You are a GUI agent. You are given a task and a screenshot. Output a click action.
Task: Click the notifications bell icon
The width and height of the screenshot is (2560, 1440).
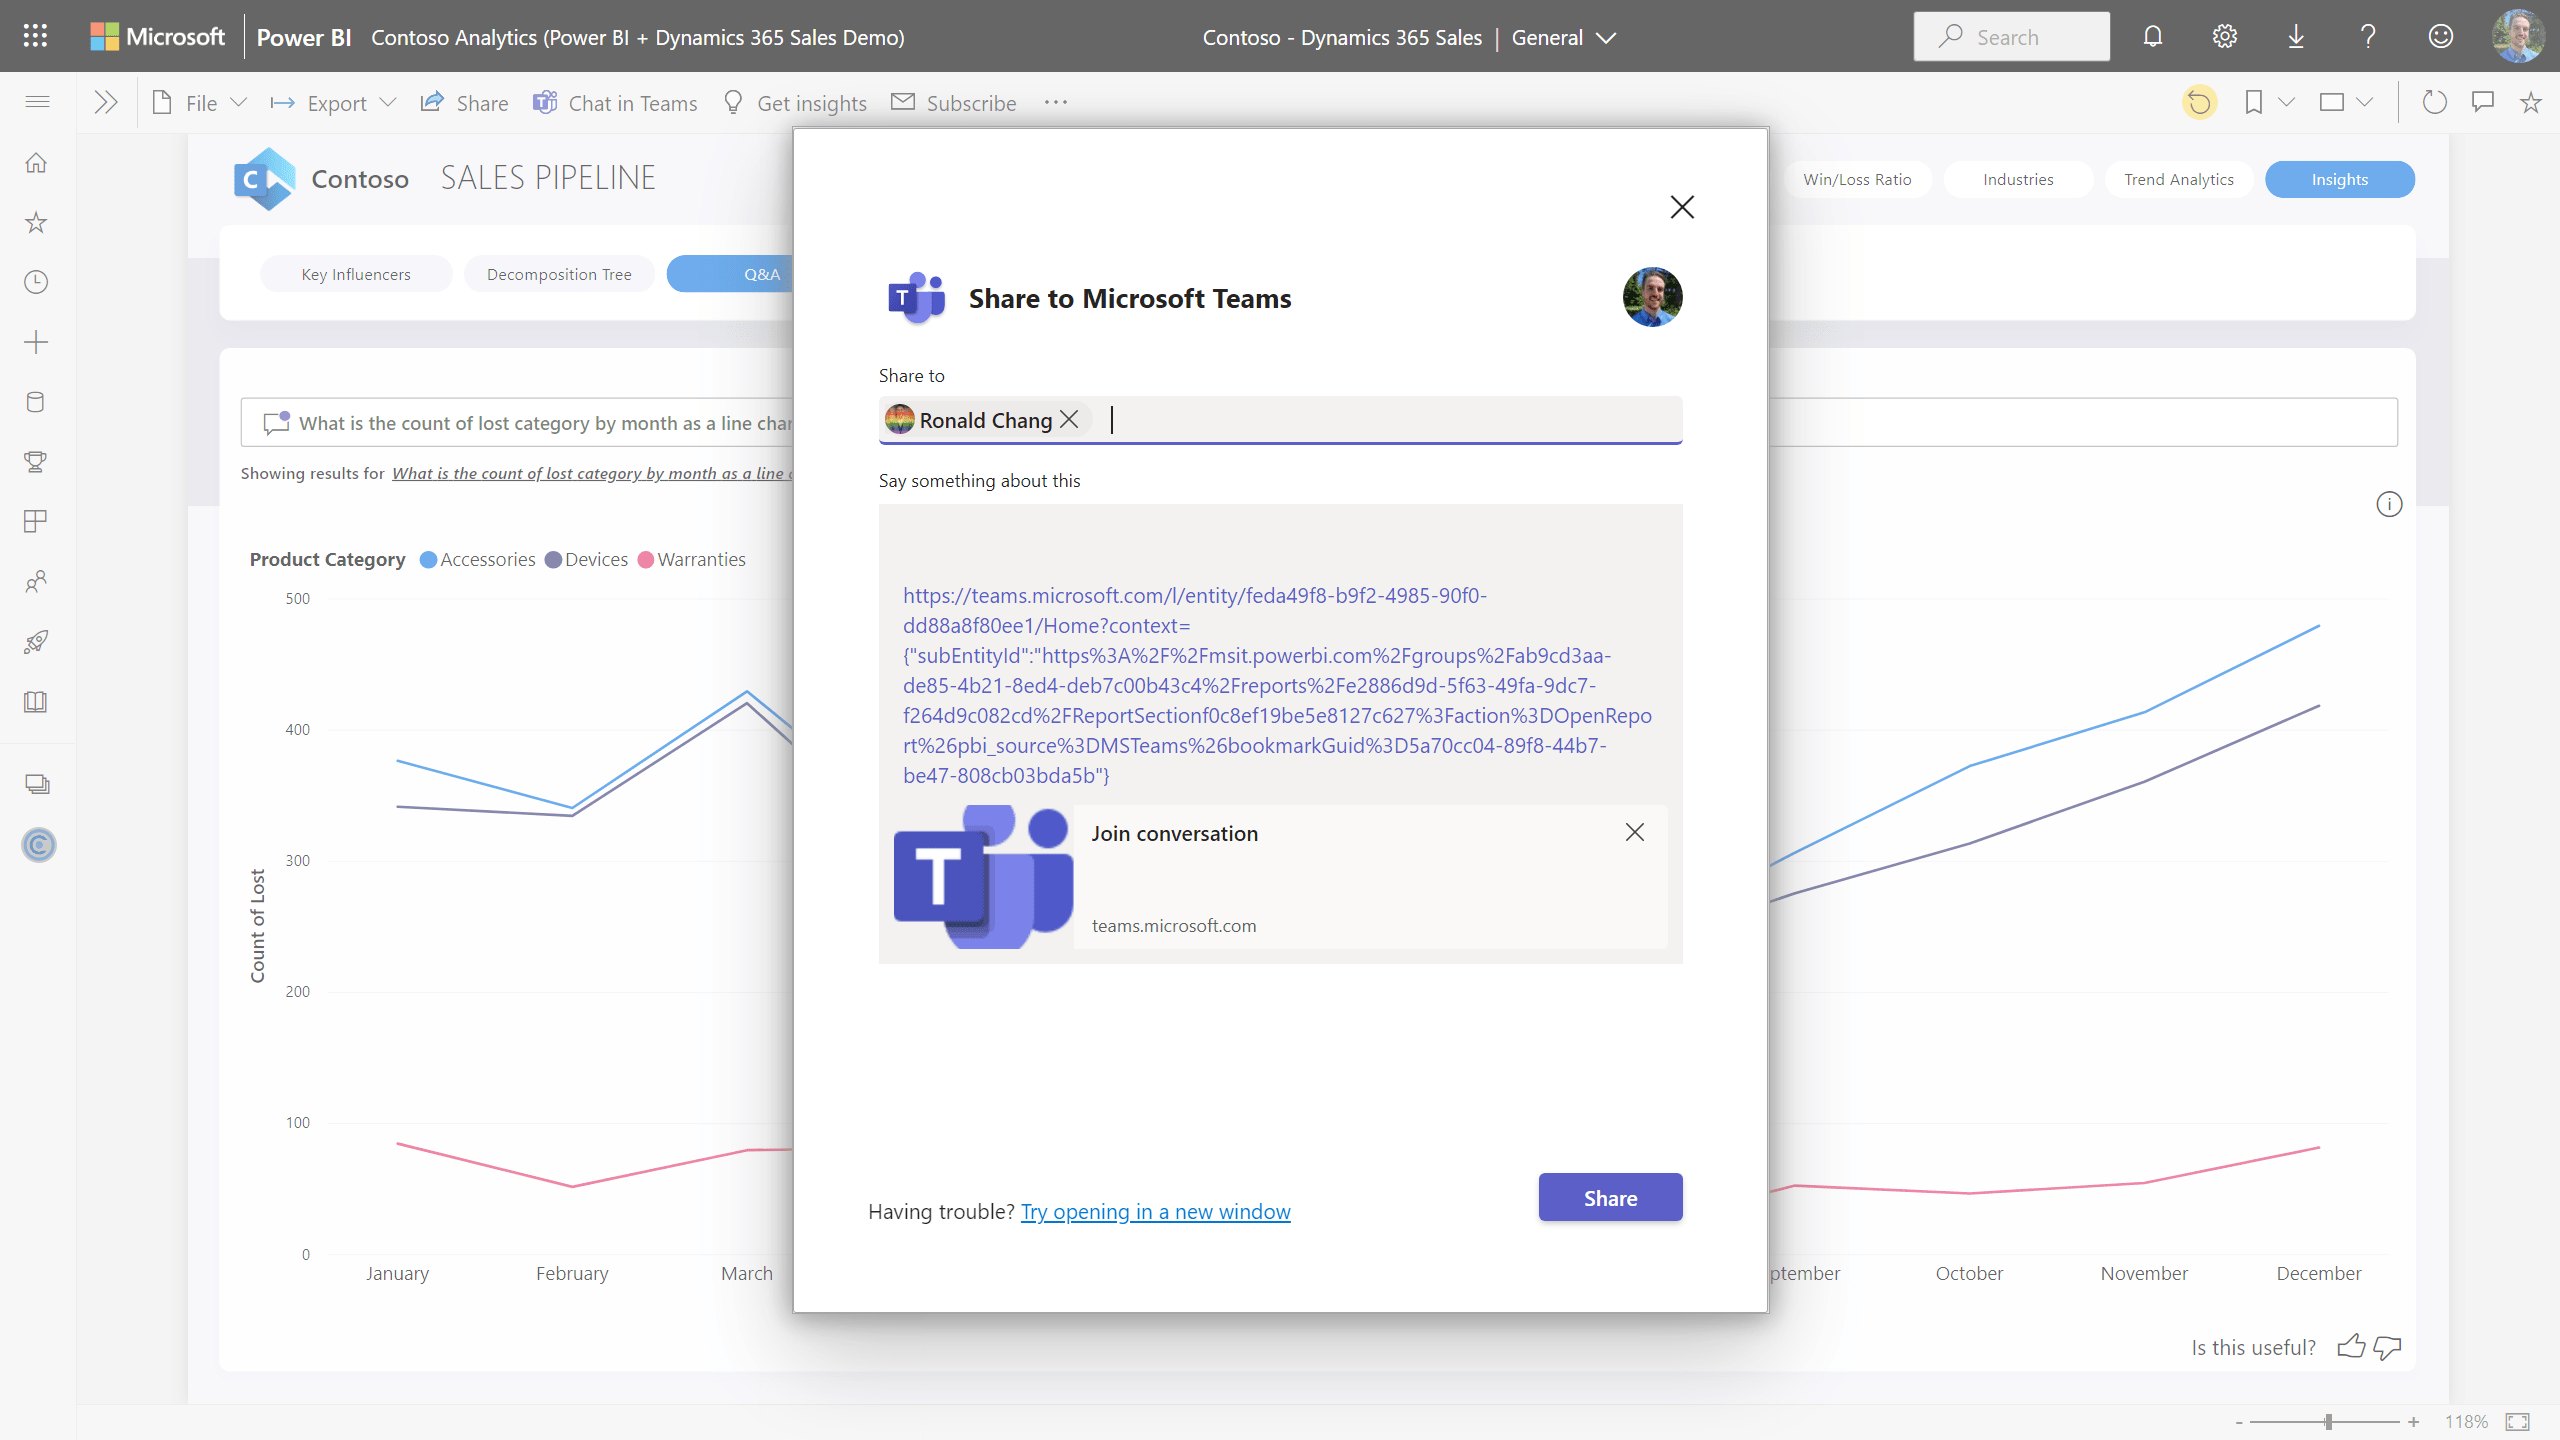[x=2152, y=35]
